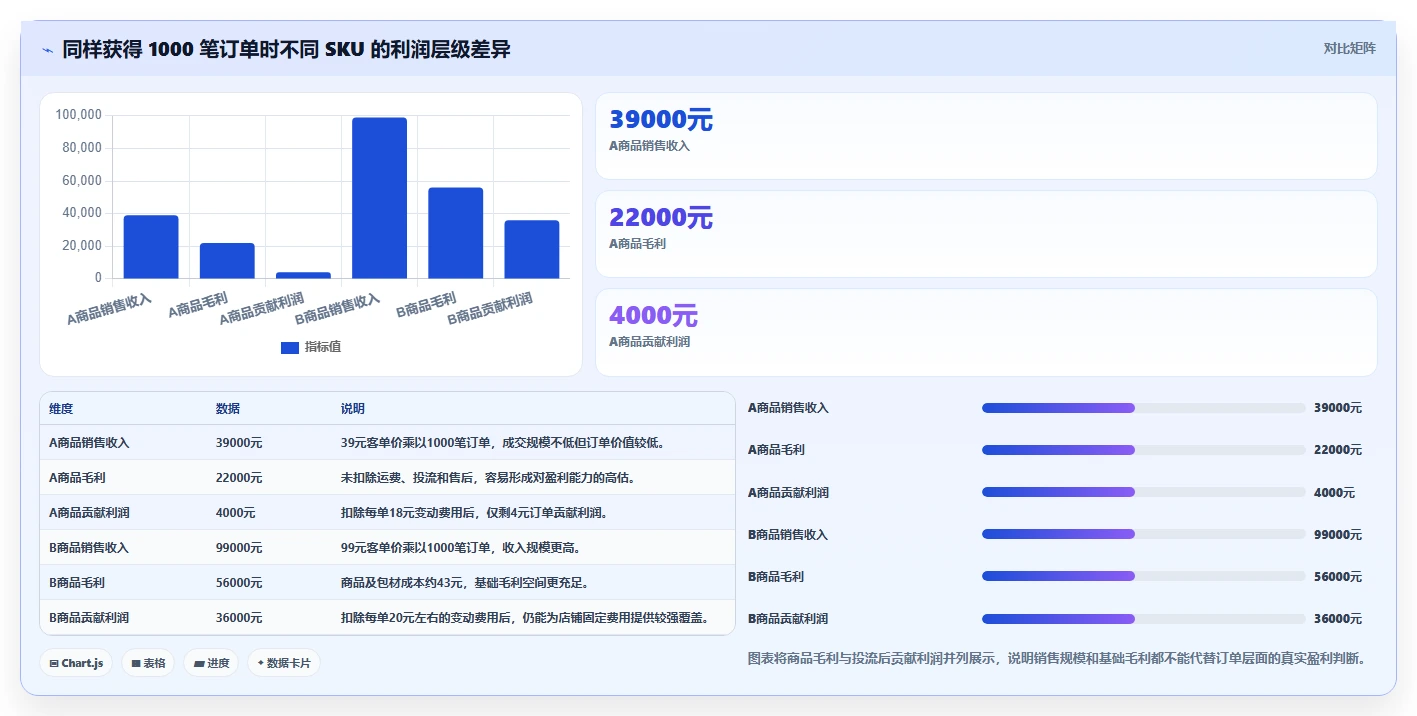
Task: Select the A商品贡献利润 chart bar
Action: click(303, 275)
